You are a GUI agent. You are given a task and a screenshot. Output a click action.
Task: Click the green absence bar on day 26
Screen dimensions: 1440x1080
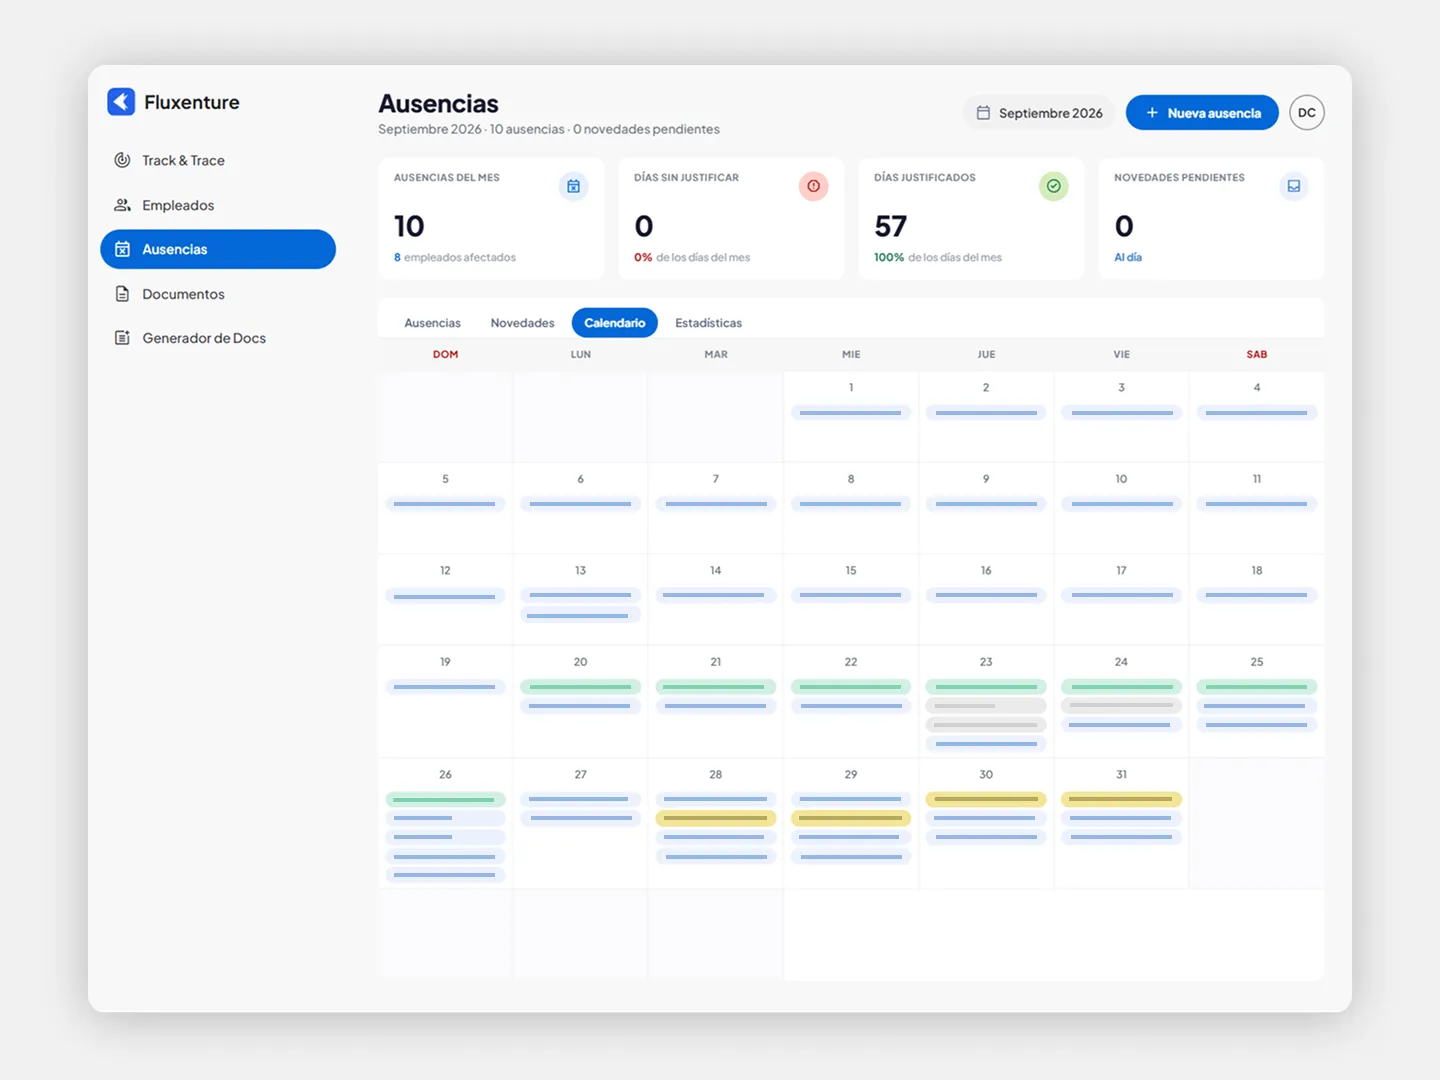click(445, 799)
